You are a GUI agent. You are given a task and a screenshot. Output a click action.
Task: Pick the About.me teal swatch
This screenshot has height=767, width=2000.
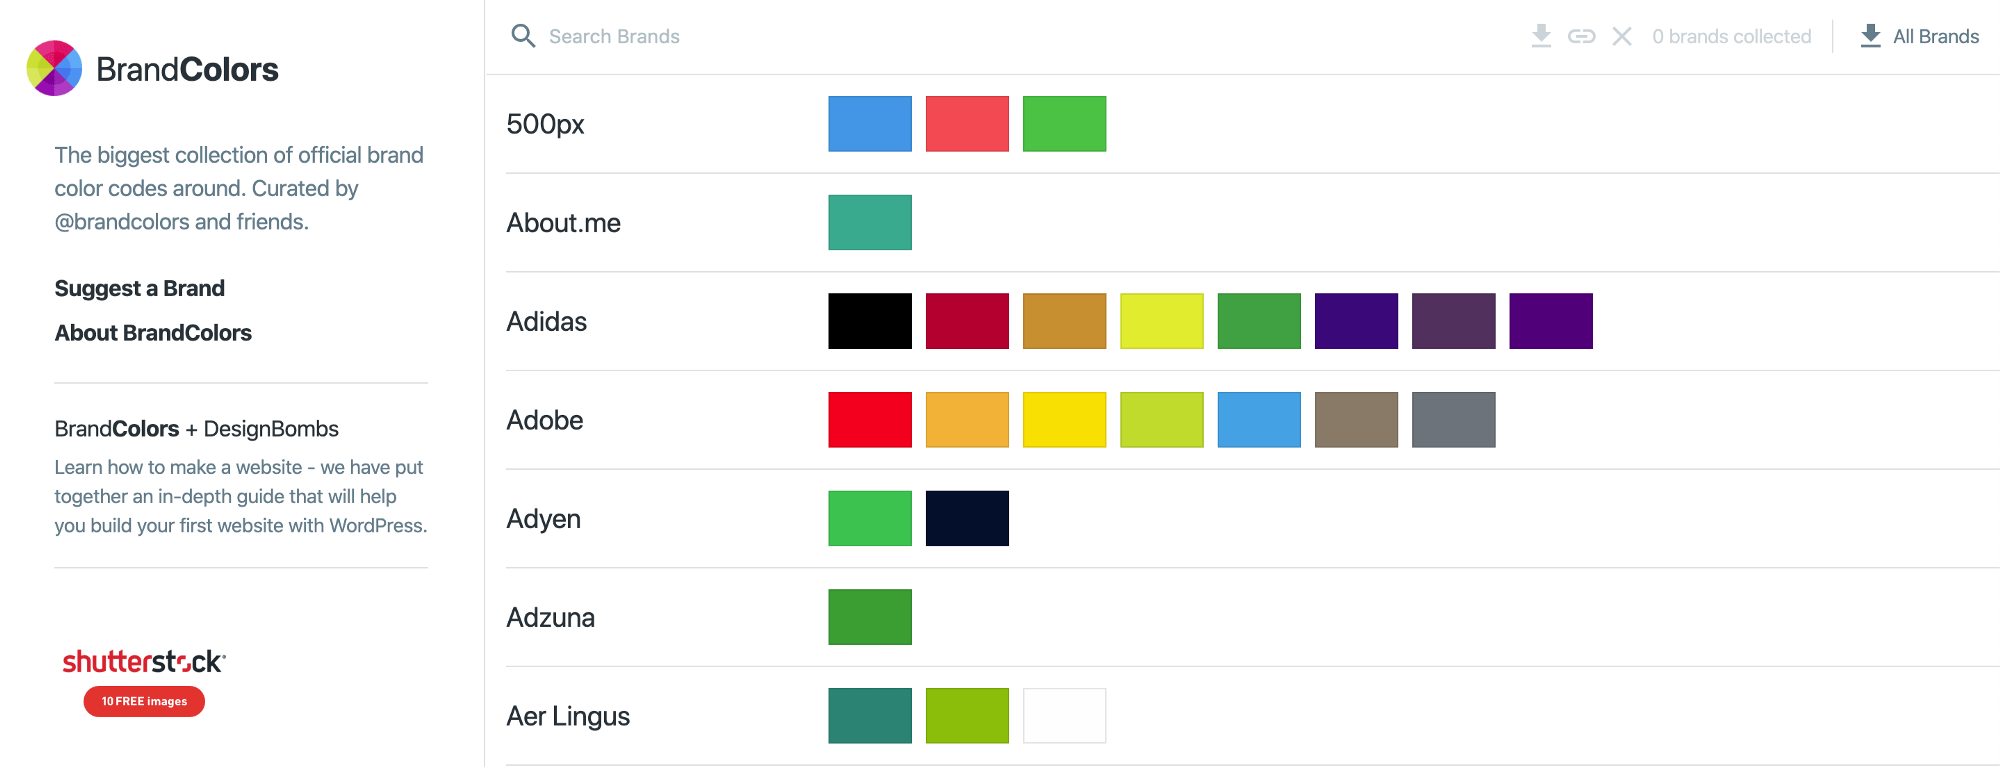870,222
